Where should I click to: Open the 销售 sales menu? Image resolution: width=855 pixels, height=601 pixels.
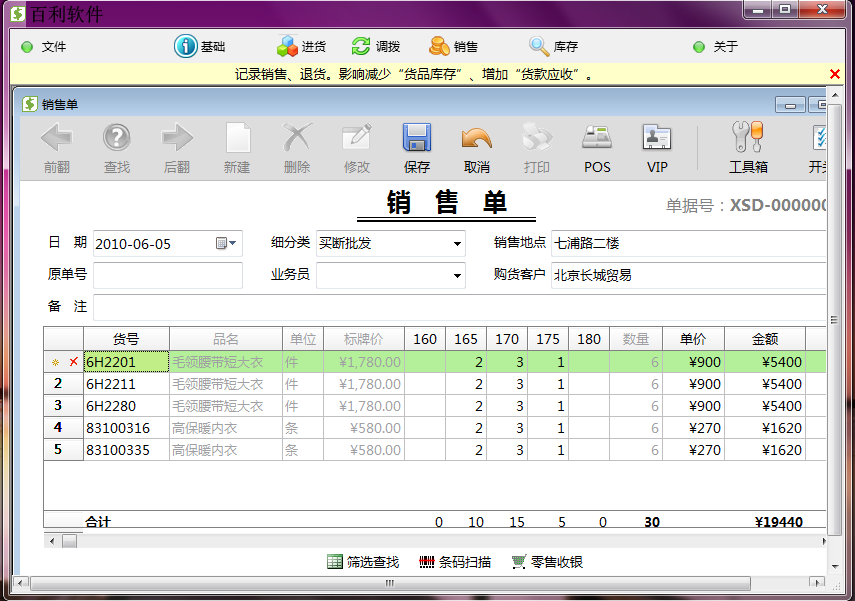pyautogui.click(x=453, y=46)
